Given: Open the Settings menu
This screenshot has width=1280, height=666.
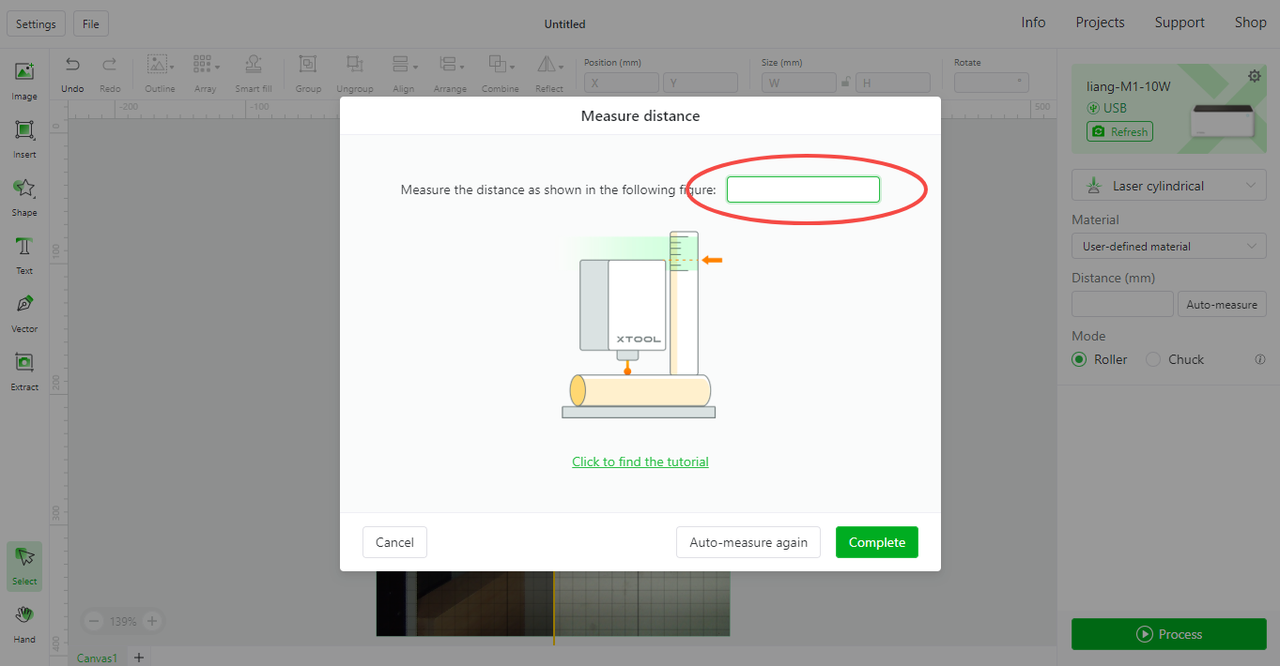Looking at the screenshot, I should tap(36, 24).
